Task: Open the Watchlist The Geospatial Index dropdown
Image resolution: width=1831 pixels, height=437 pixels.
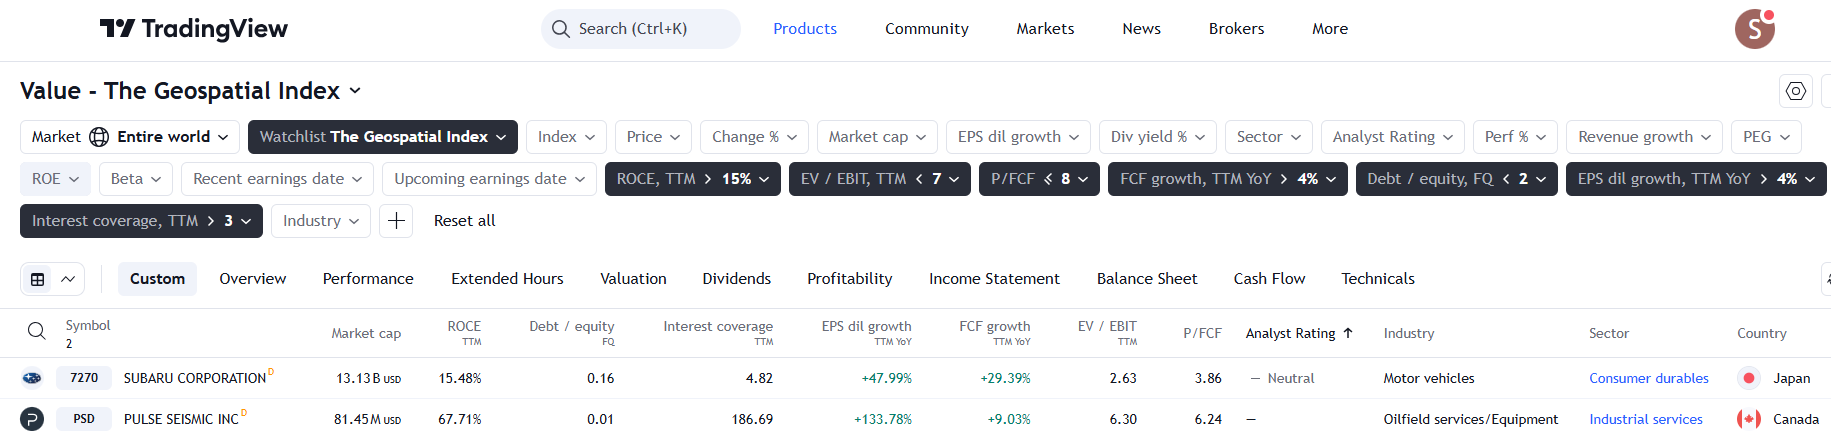Action: 383,137
